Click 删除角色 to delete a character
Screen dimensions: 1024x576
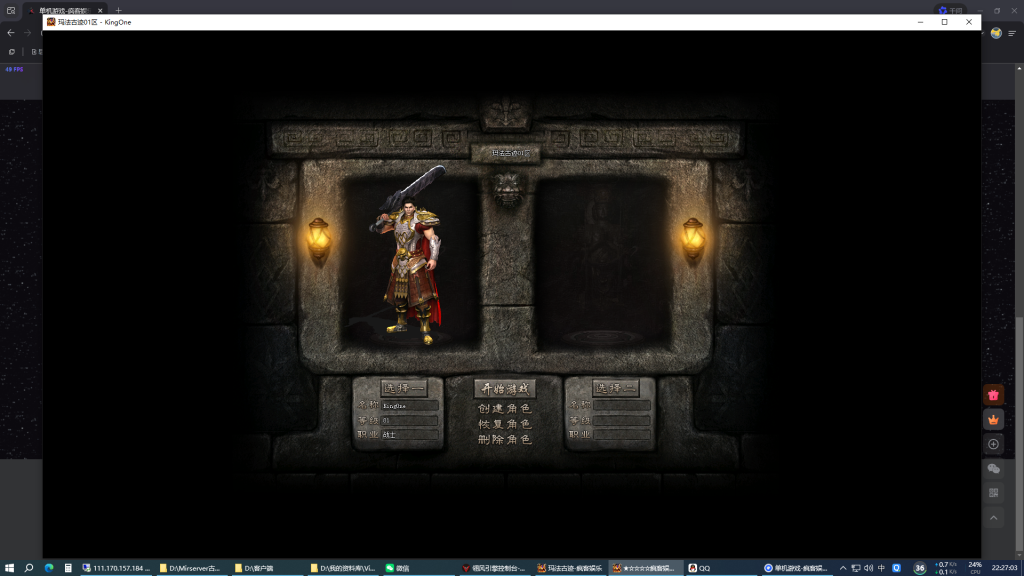tap(505, 439)
